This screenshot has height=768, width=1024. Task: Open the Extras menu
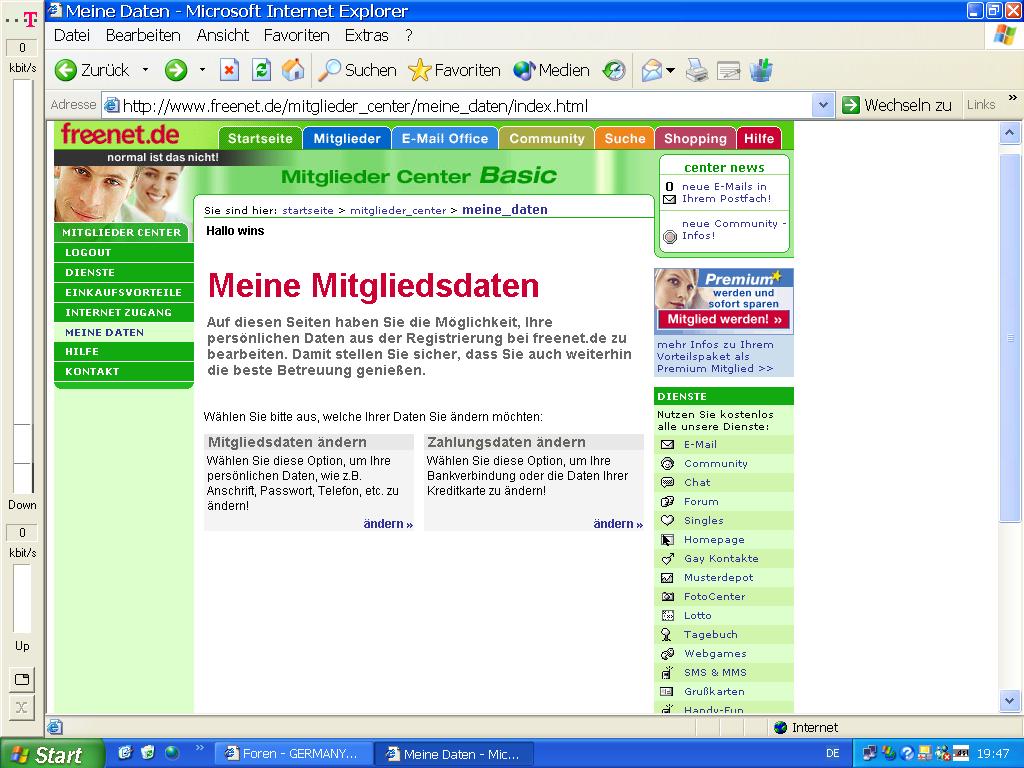tap(366, 35)
